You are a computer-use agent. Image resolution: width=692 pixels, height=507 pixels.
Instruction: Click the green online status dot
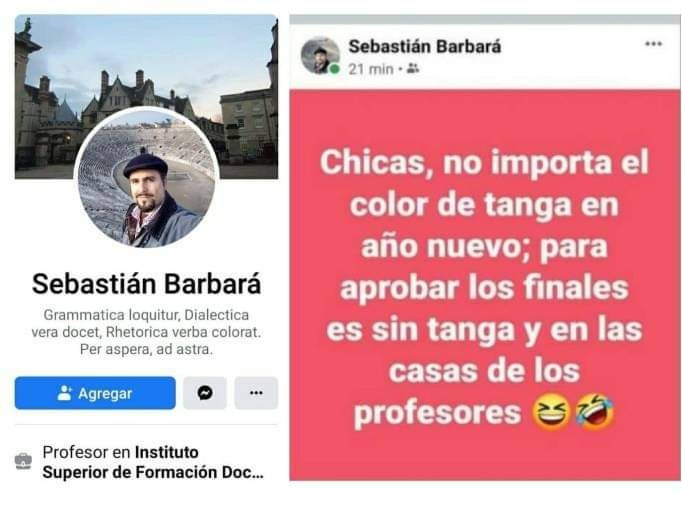click(x=335, y=69)
